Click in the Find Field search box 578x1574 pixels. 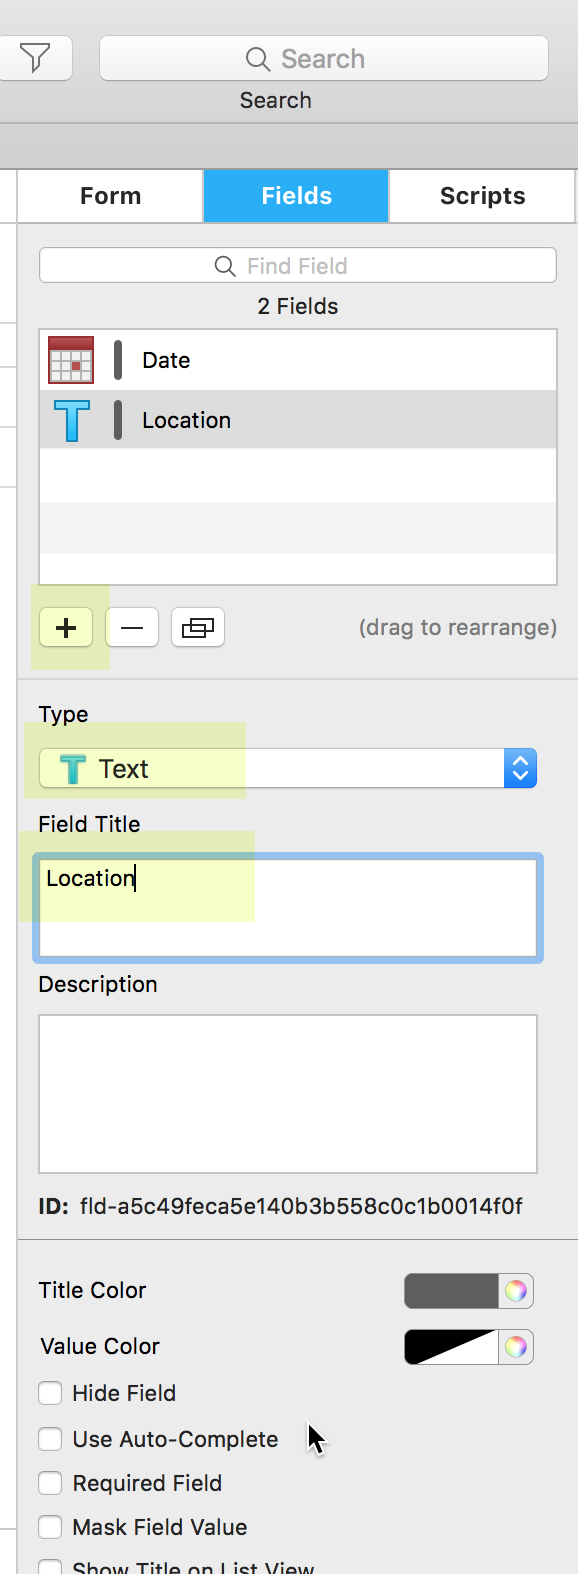tap(298, 265)
